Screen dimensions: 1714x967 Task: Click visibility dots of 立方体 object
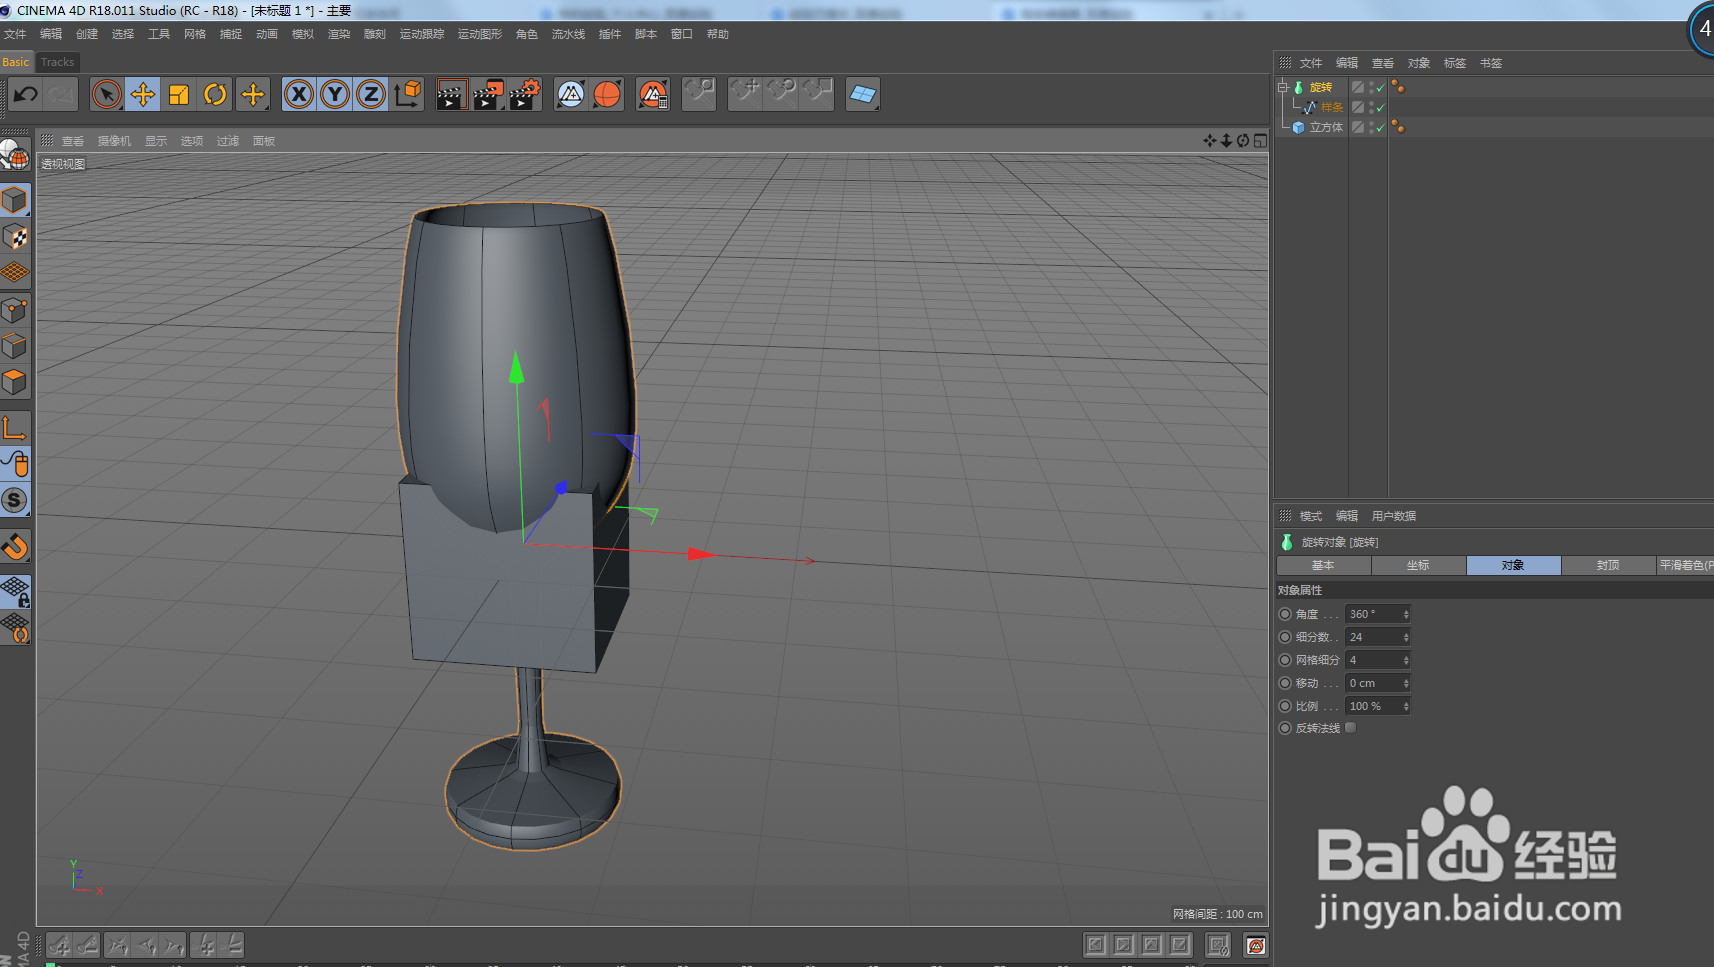[x=1371, y=127]
